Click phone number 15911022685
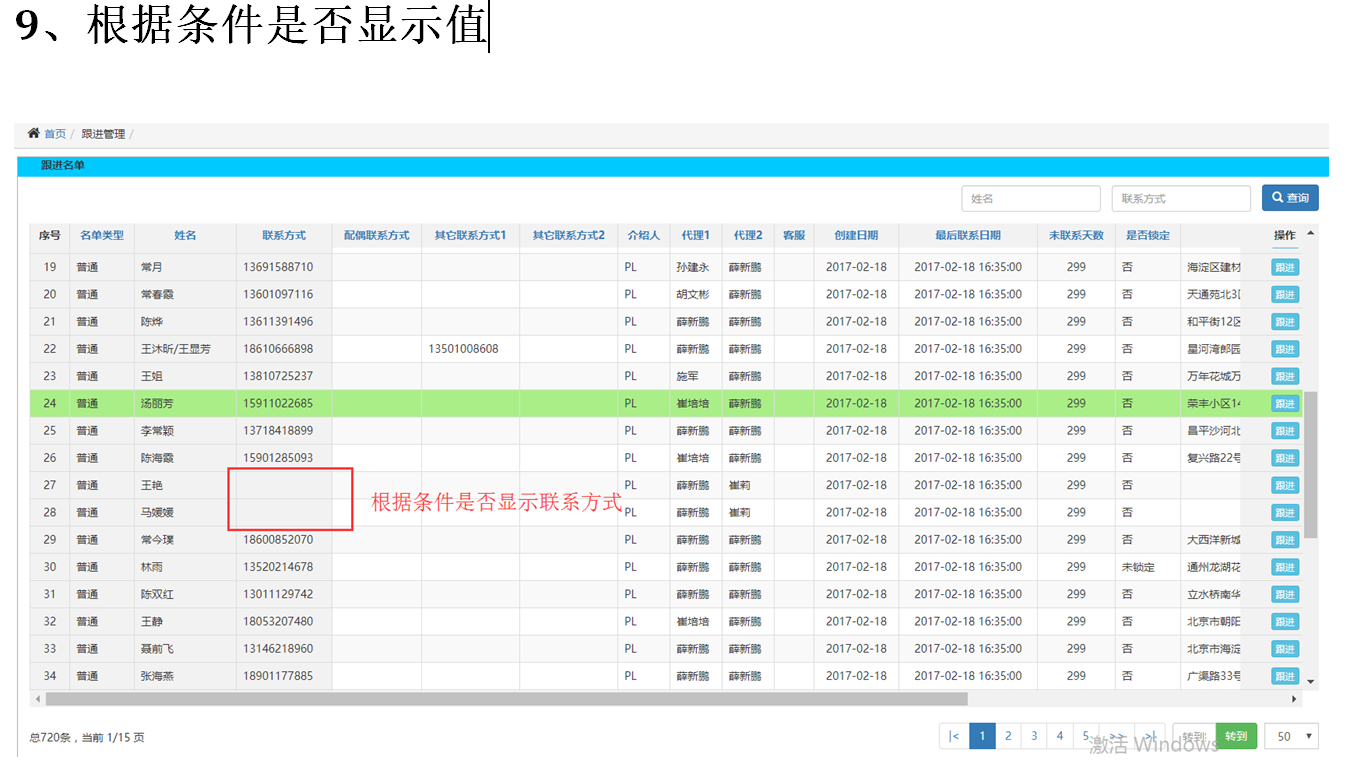 pyautogui.click(x=278, y=404)
